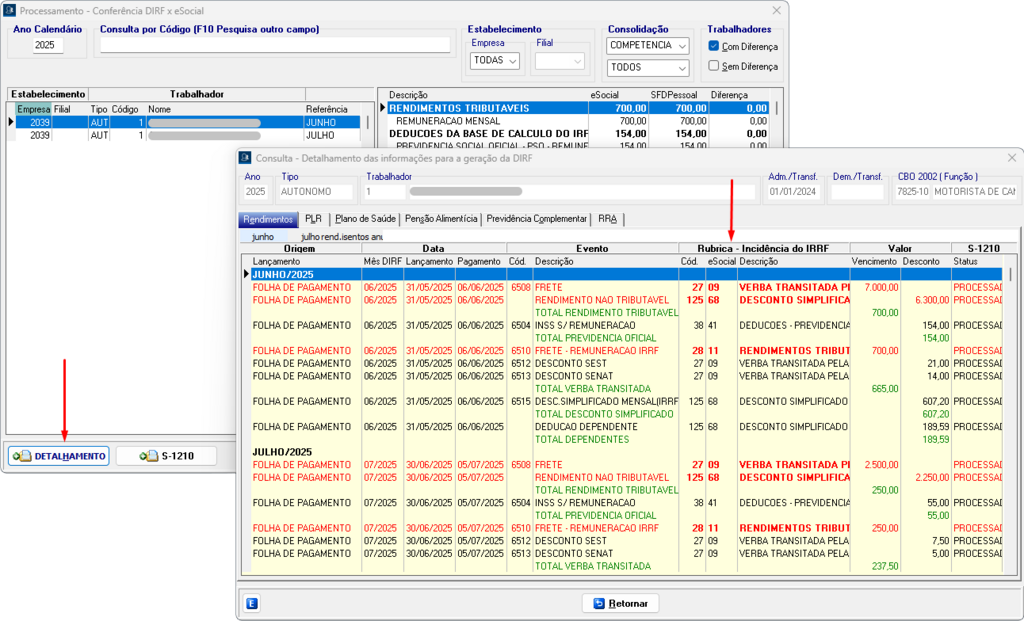Toggle the Com Diferença checkbox
Screen dimensions: 1024x621
(714, 46)
